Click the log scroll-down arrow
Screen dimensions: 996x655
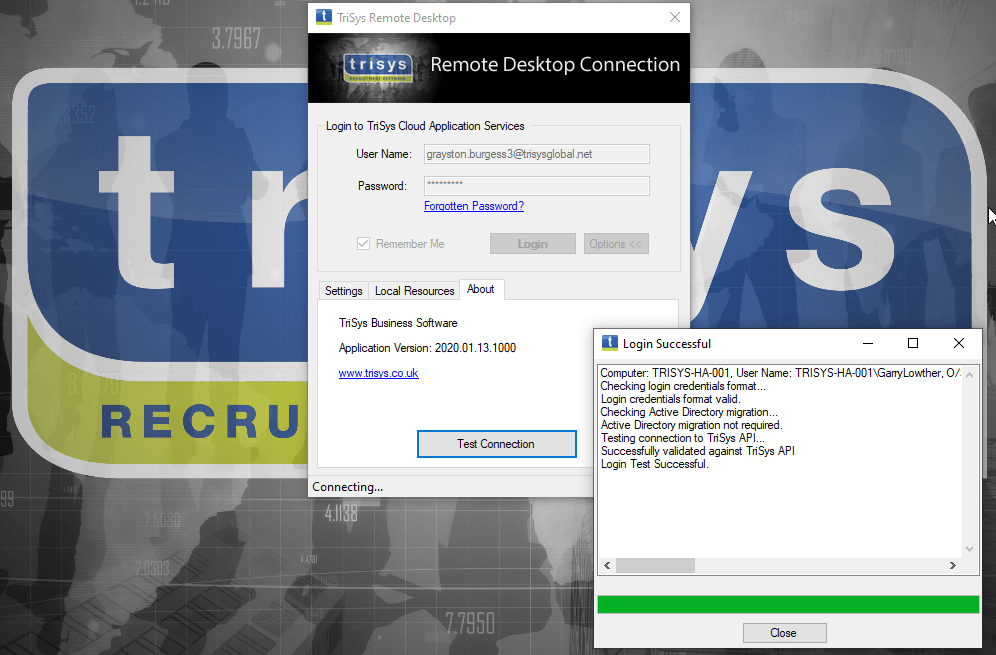point(969,550)
